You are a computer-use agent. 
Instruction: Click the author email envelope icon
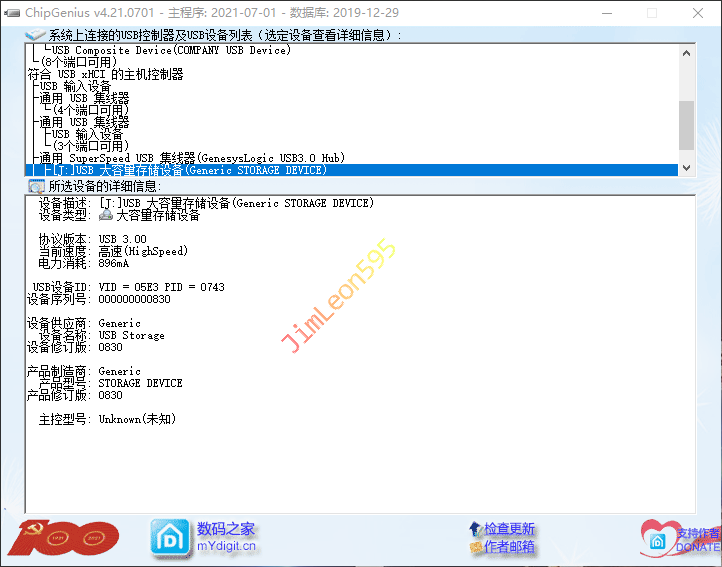(x=475, y=547)
